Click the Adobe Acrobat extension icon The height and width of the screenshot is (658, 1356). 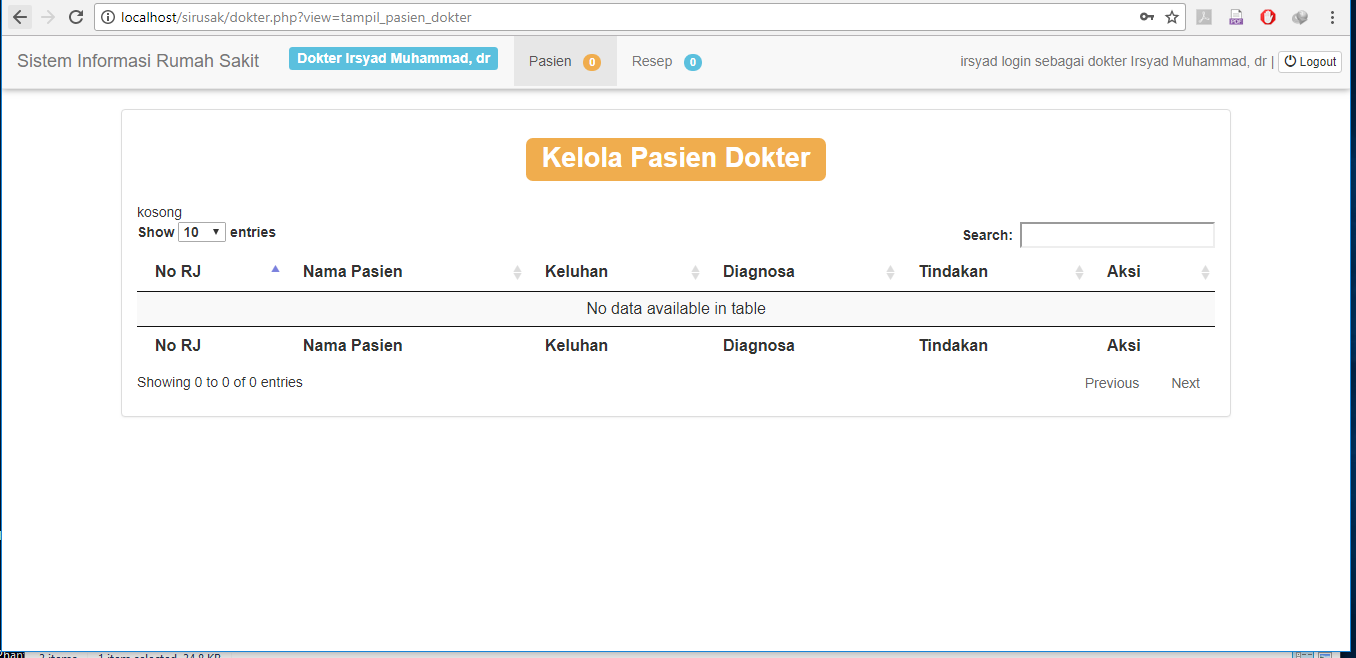pos(1204,17)
